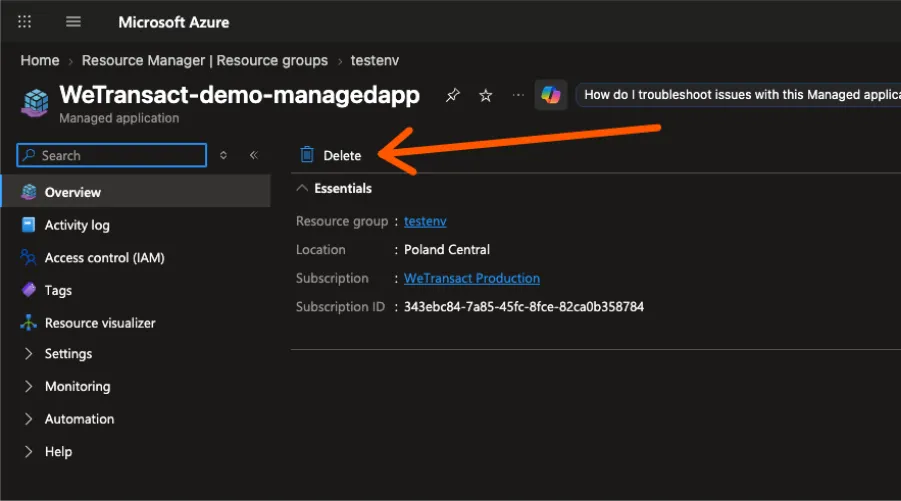
Task: Select Overview in the sidebar
Action: click(x=136, y=192)
